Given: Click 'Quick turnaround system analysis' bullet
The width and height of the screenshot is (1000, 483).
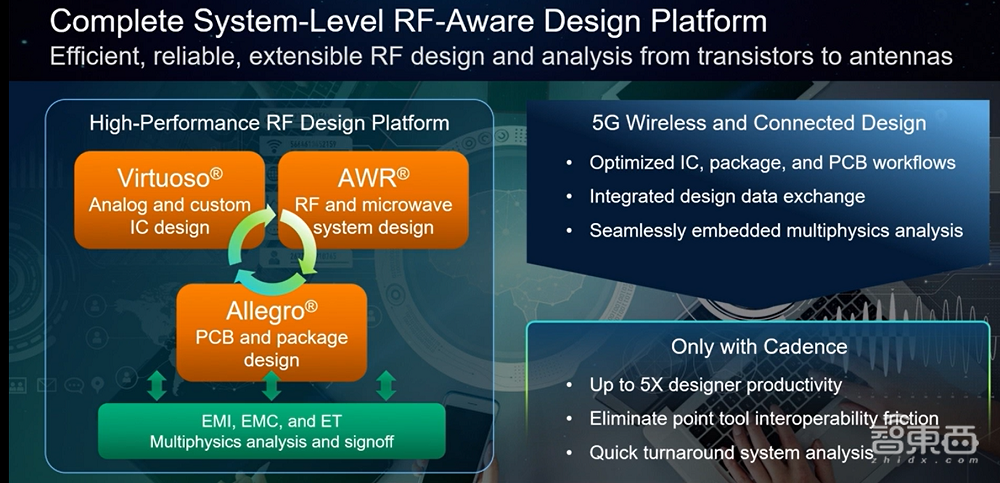Looking at the screenshot, I should click(x=731, y=452).
